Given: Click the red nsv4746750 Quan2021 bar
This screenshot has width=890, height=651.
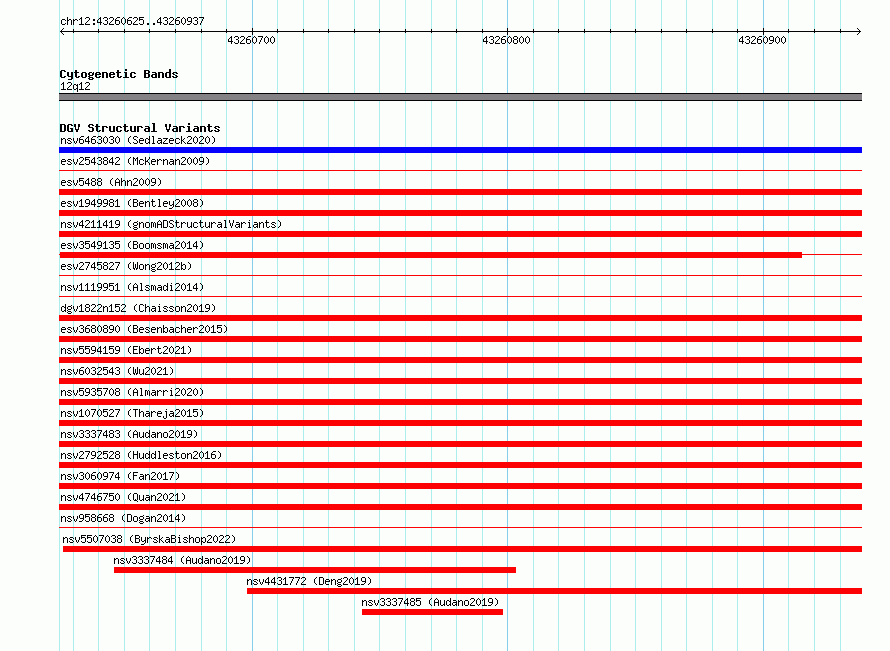Looking at the screenshot, I should (x=460, y=507).
